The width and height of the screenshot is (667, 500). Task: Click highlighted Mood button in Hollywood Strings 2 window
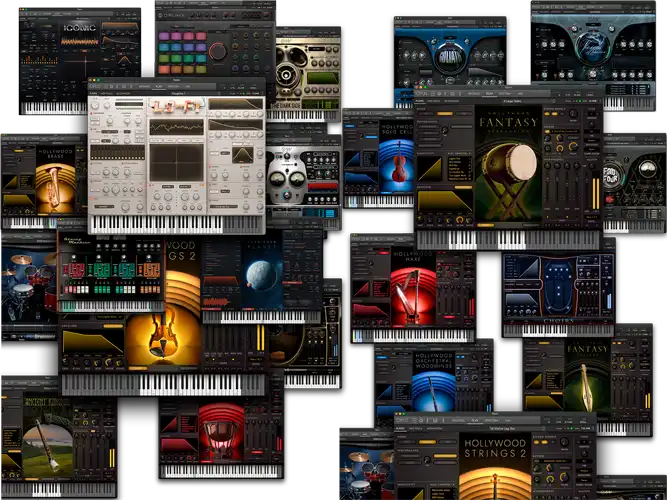(x=428, y=442)
